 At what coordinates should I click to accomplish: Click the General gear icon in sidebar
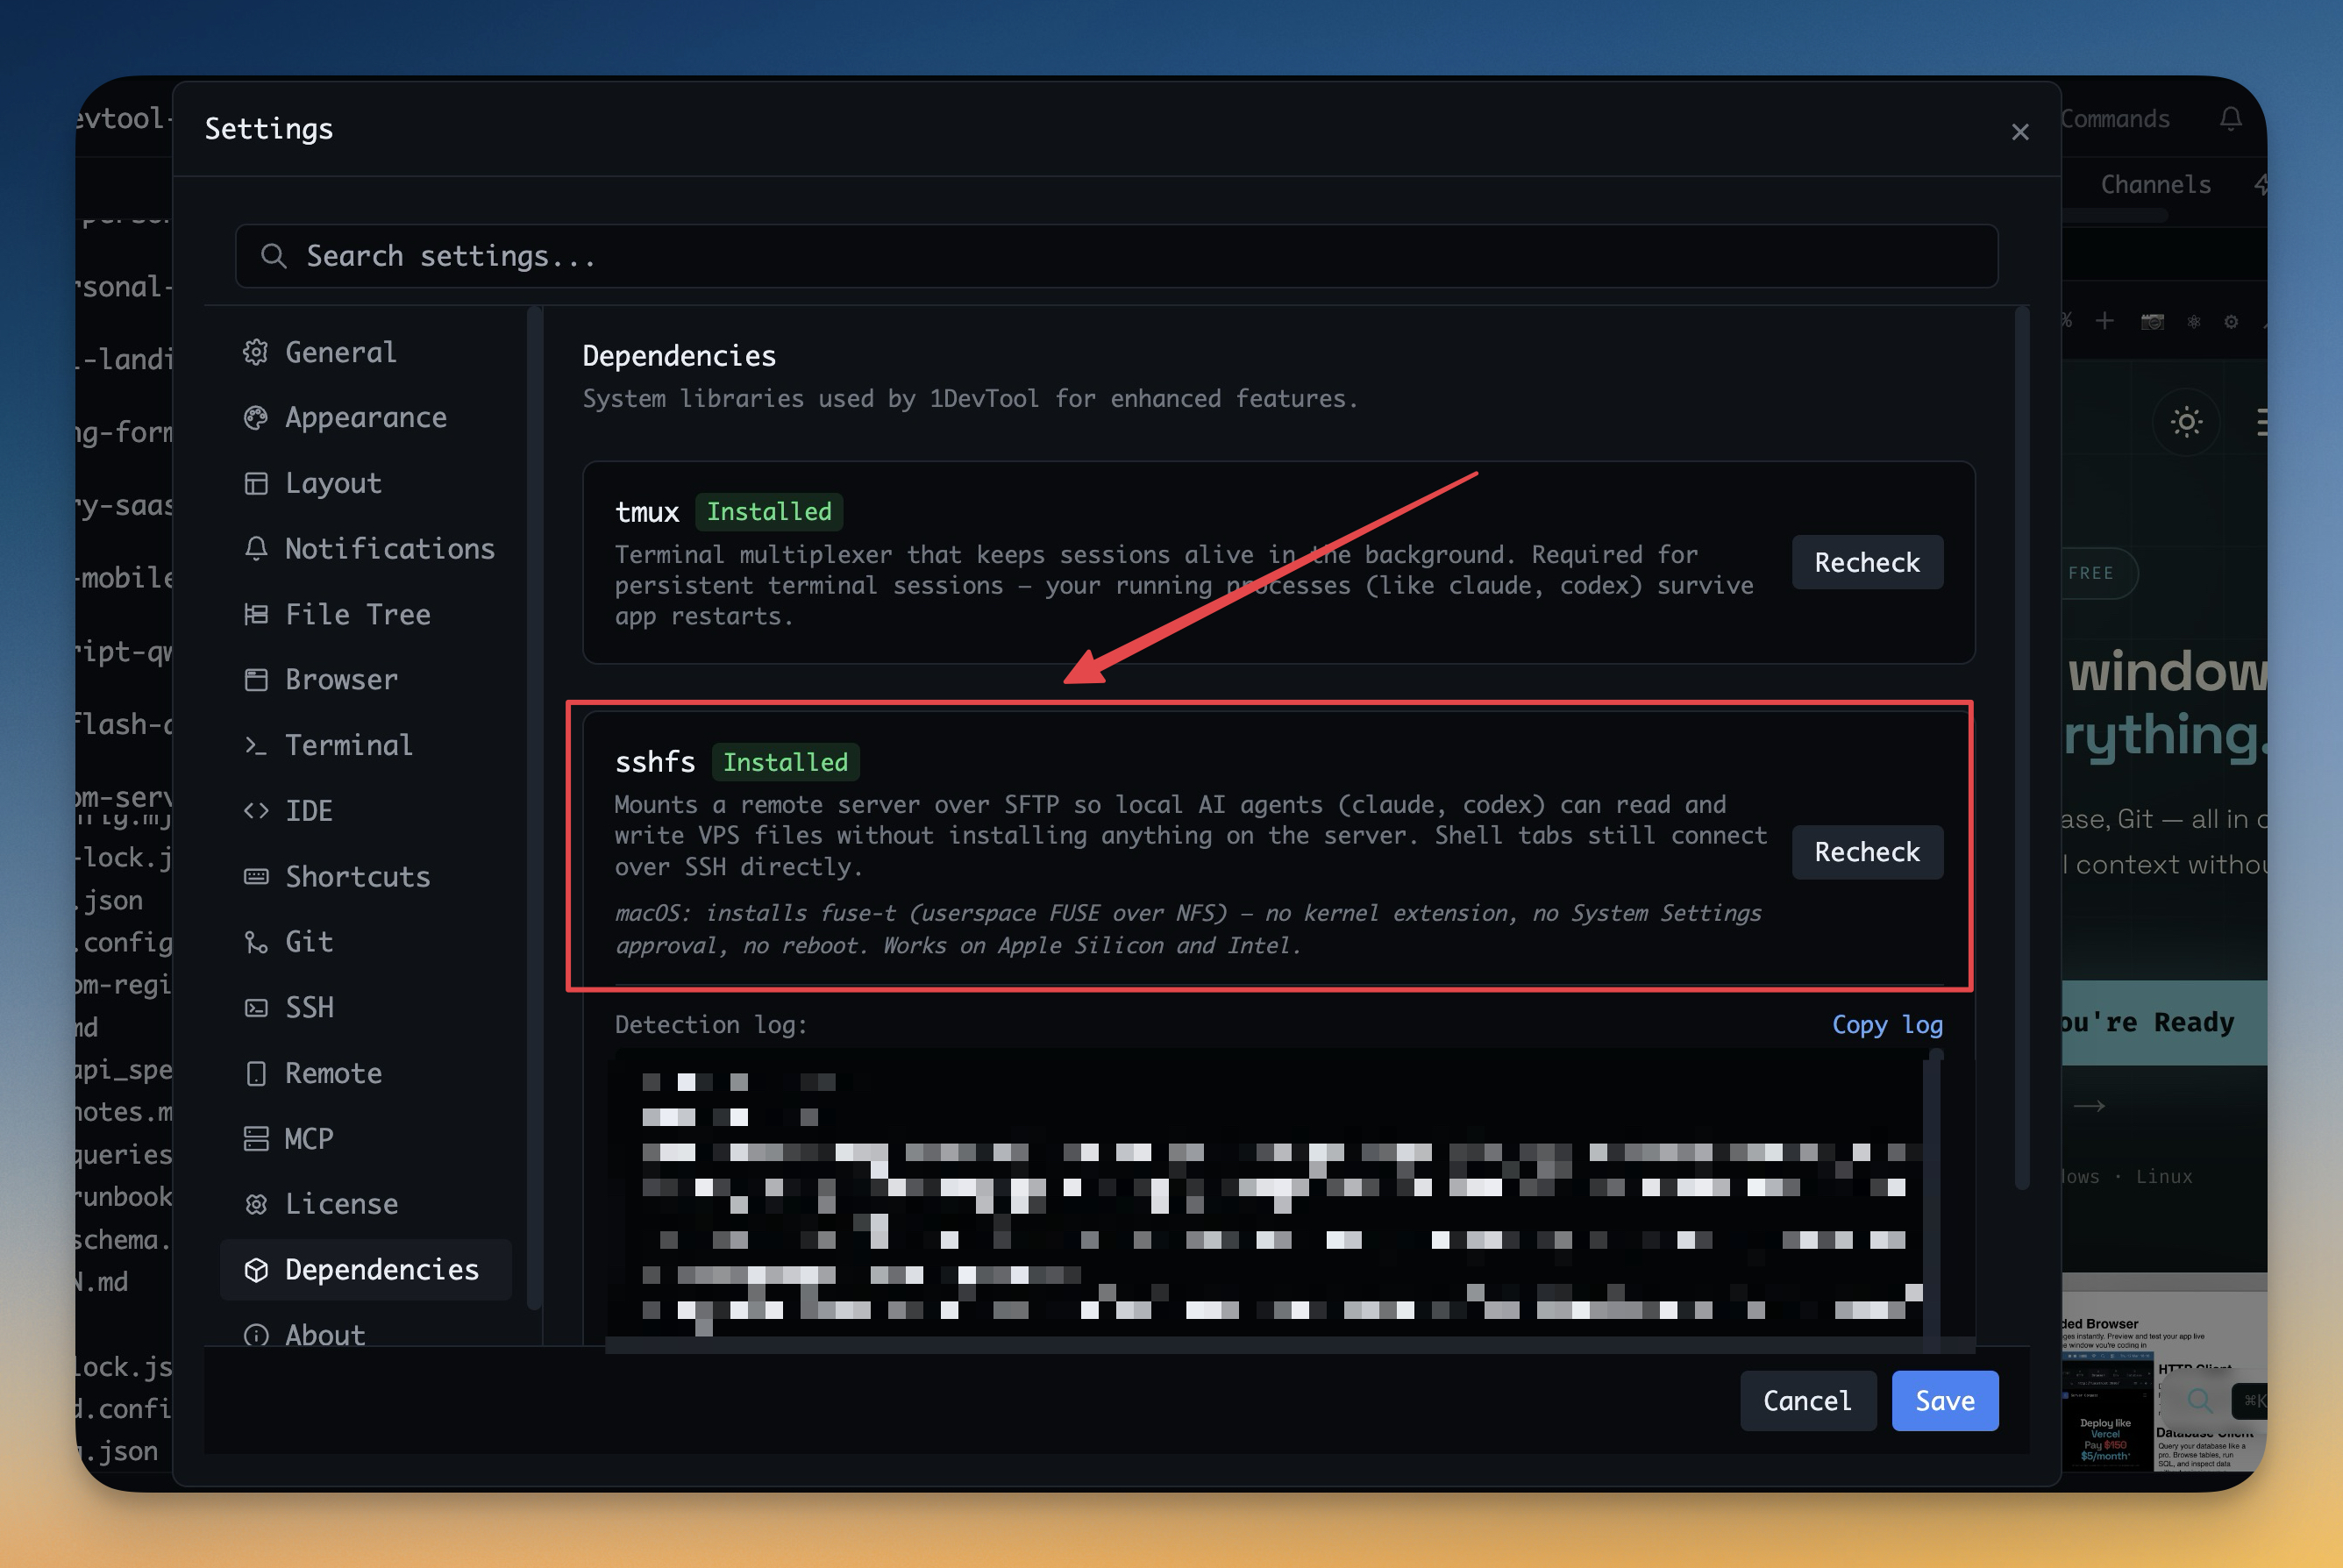click(256, 352)
